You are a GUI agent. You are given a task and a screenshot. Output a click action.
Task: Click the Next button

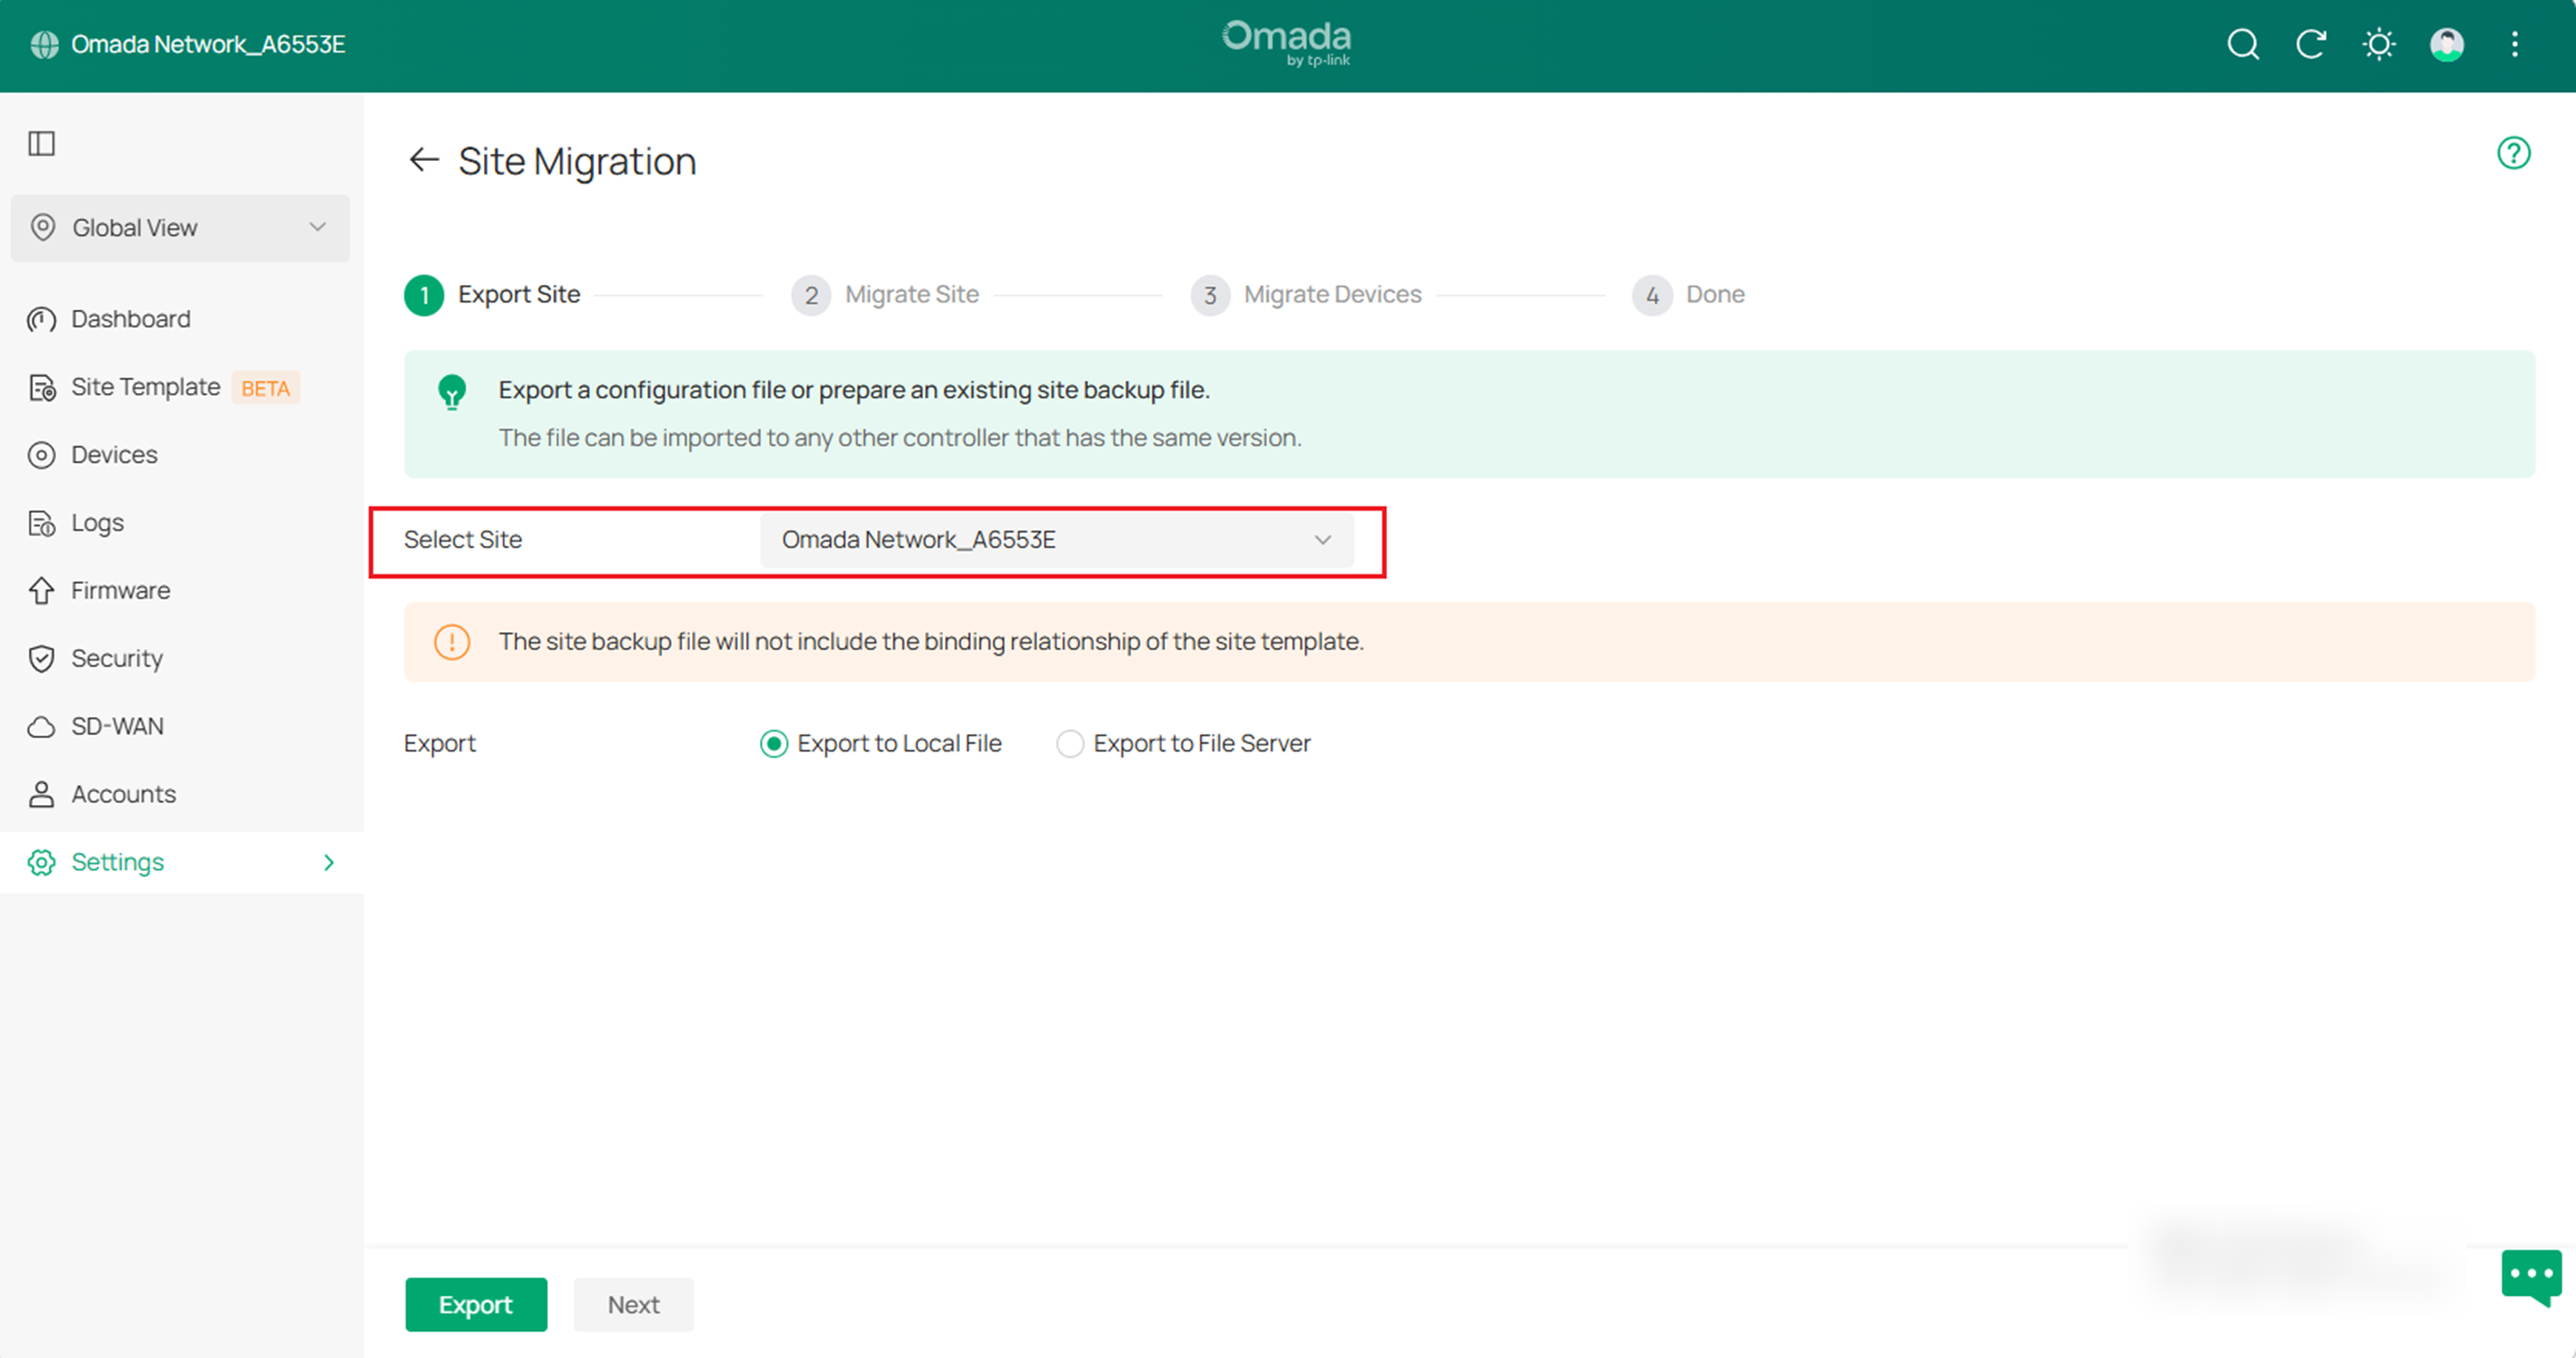click(633, 1304)
